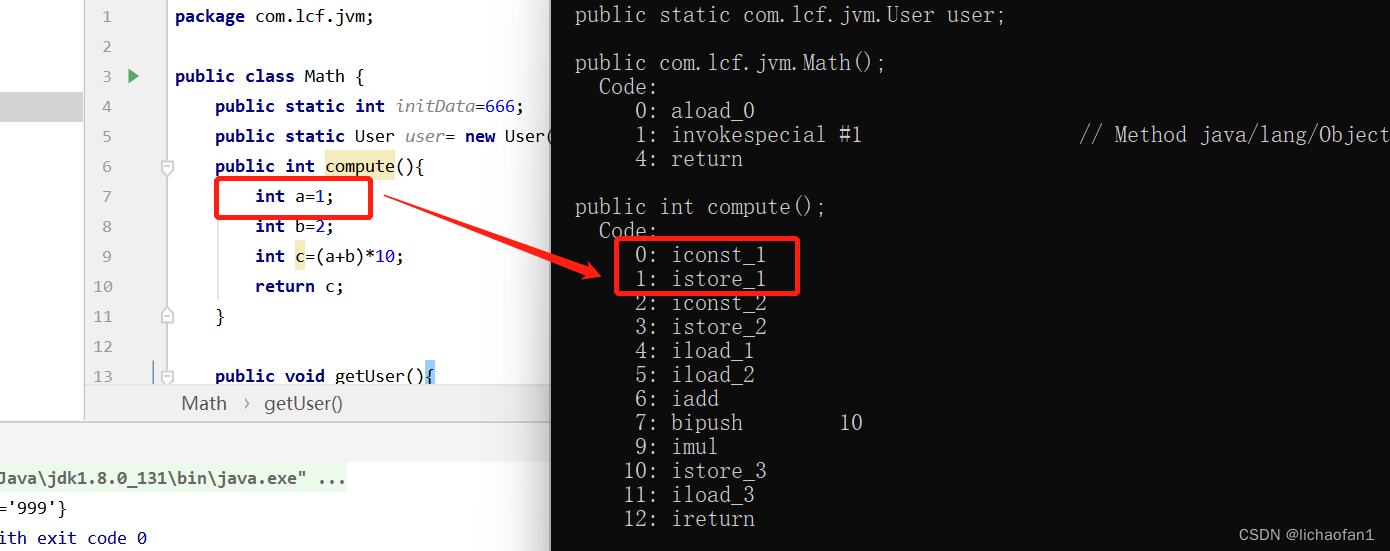Screen dimensions: 1390x551
Task: Click '3: istore_2' bytecode line
Action: click(x=700, y=327)
